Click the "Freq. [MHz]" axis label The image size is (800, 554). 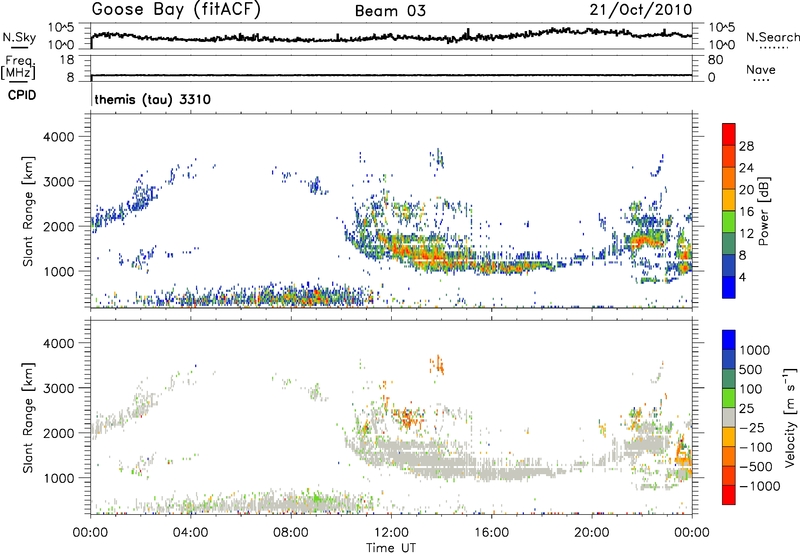[x=18, y=67]
